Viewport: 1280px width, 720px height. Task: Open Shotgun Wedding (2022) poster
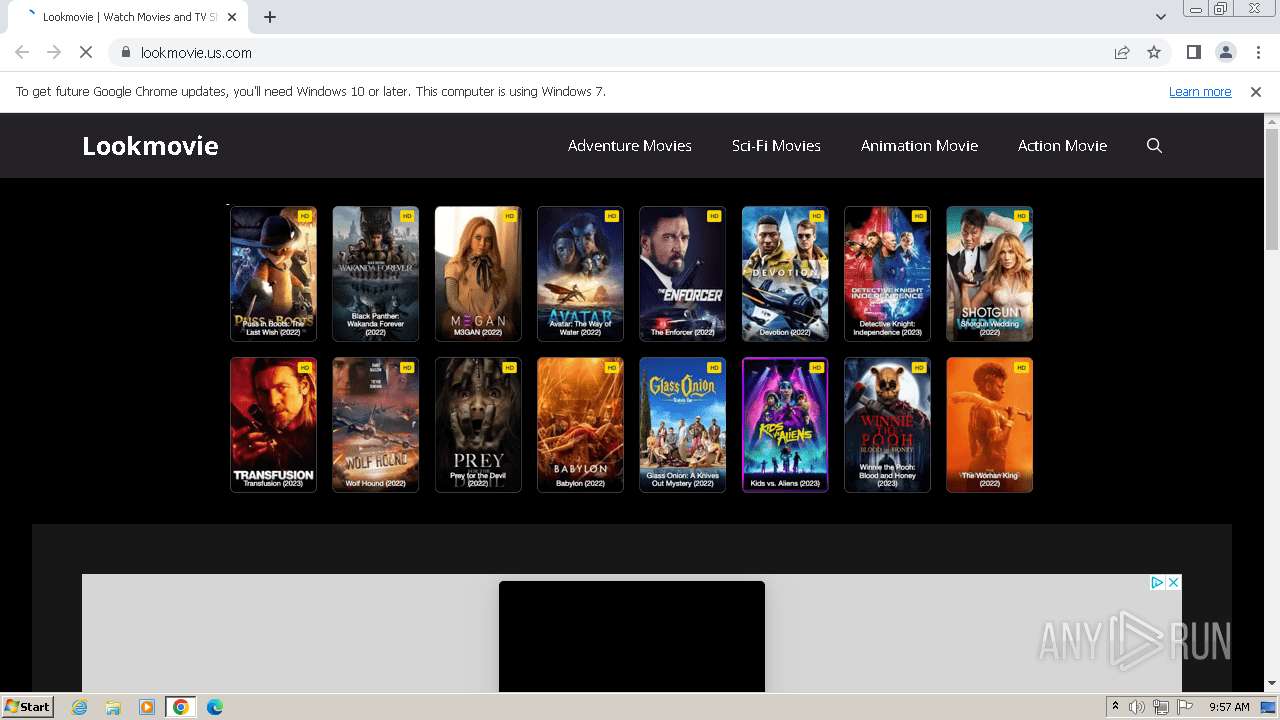coord(990,274)
